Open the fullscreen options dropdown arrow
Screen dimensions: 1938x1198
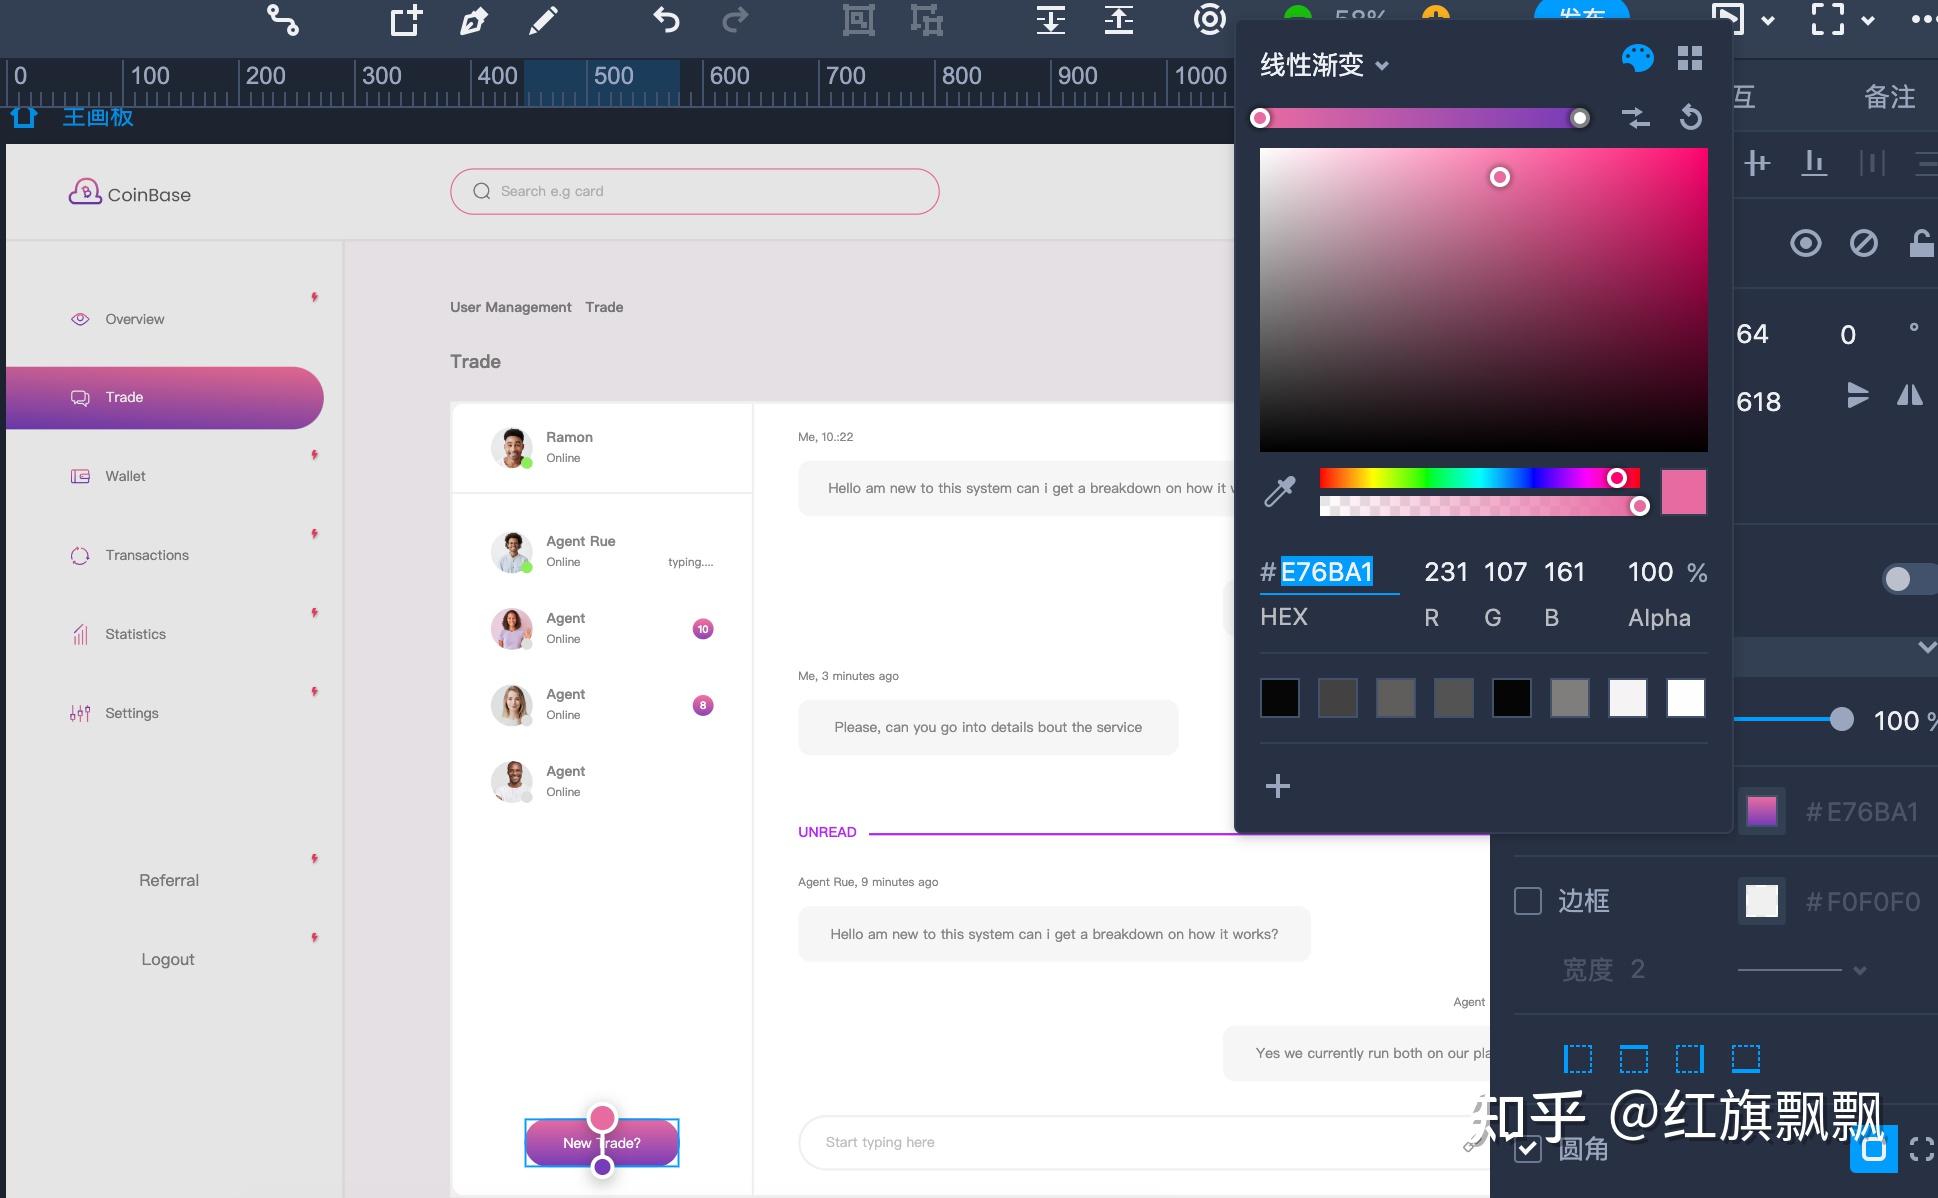(1867, 20)
